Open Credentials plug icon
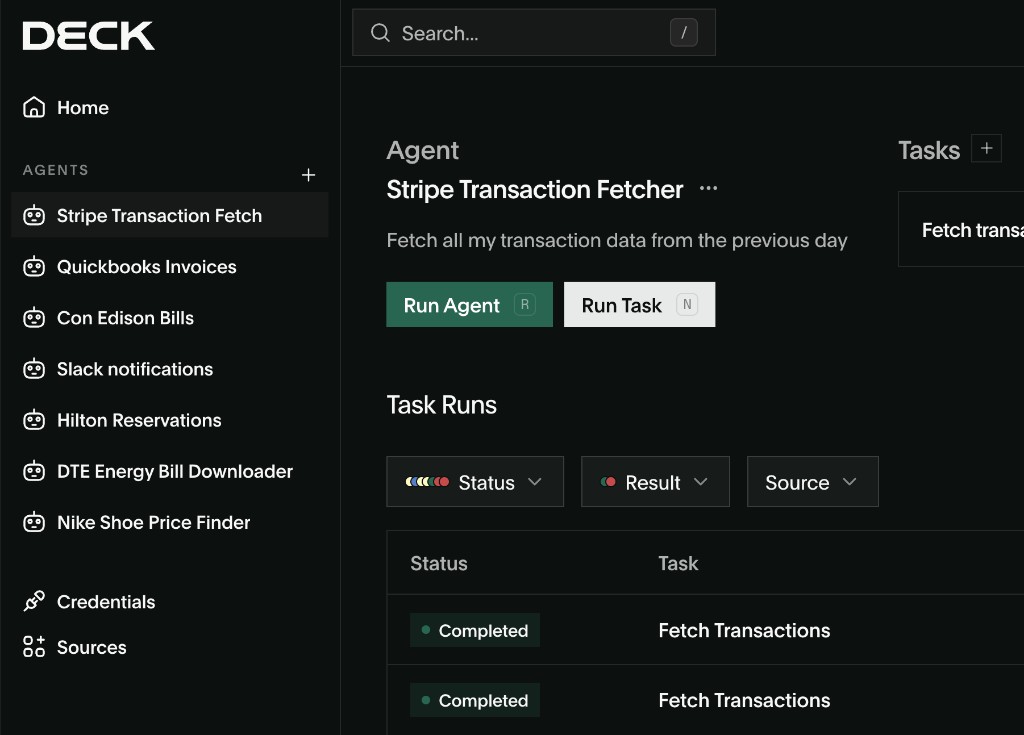This screenshot has width=1024, height=735. point(34,602)
